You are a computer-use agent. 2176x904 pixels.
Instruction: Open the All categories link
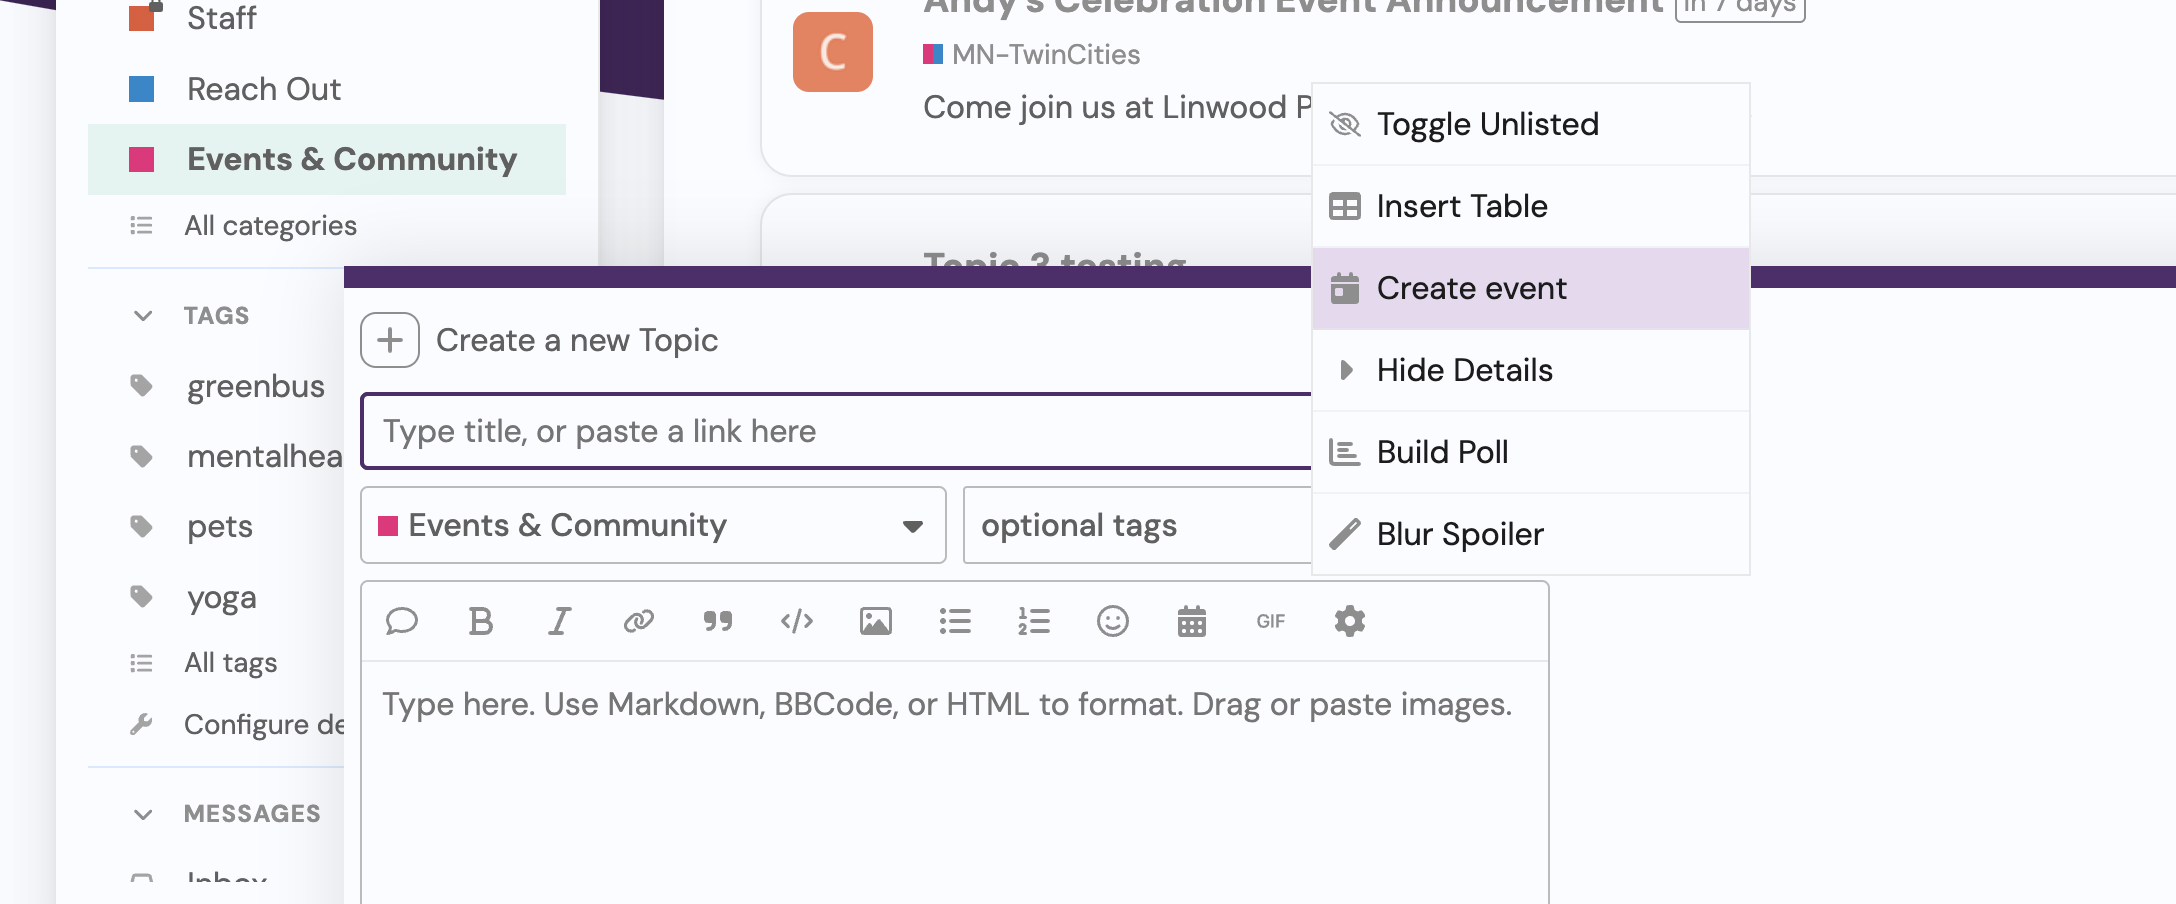coord(270,226)
